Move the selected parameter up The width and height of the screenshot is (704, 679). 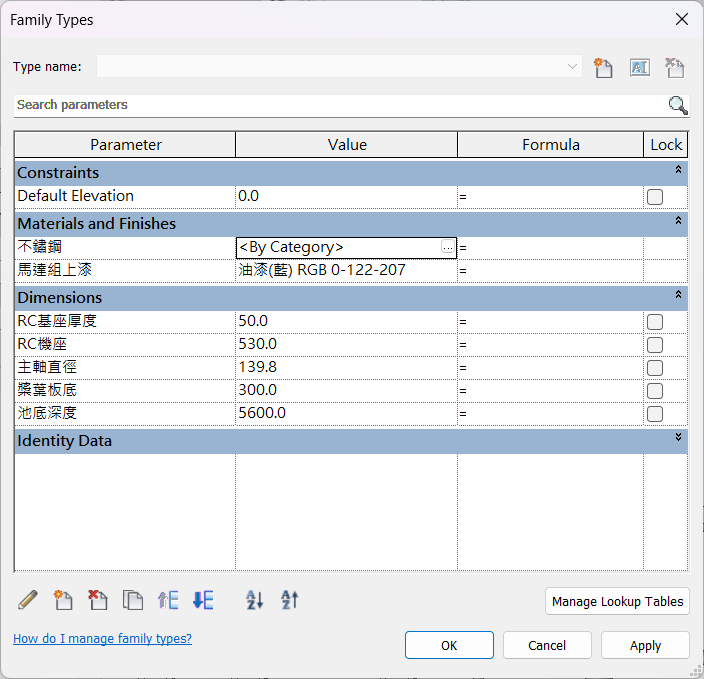[168, 600]
